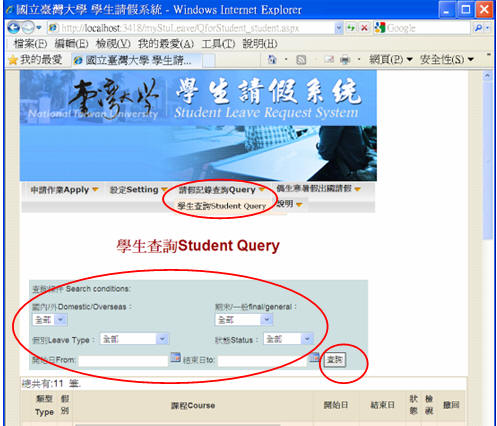The width and height of the screenshot is (497, 426).
Task: Open the From date calendar picker
Action: pyautogui.click(x=175, y=357)
